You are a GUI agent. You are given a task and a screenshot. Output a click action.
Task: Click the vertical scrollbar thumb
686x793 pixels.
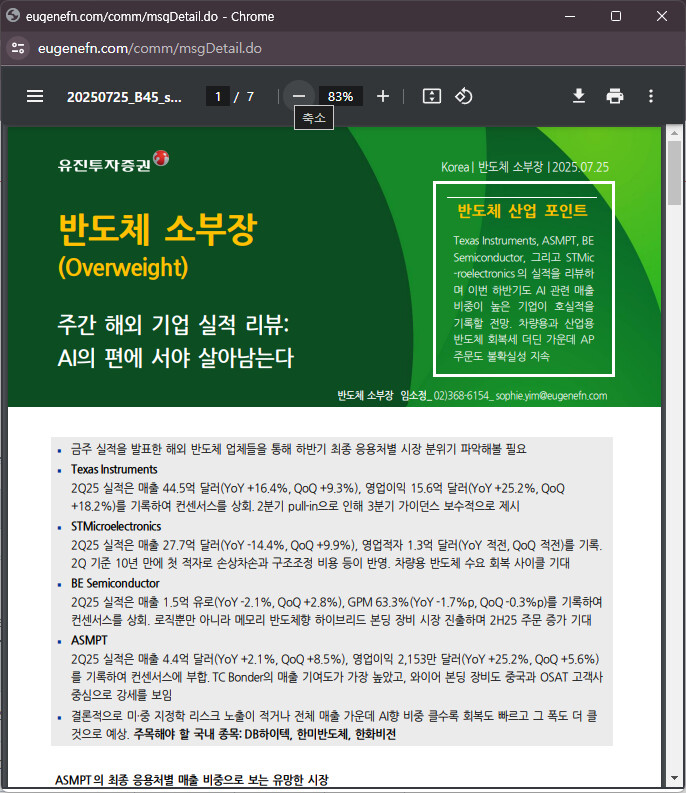click(x=674, y=173)
